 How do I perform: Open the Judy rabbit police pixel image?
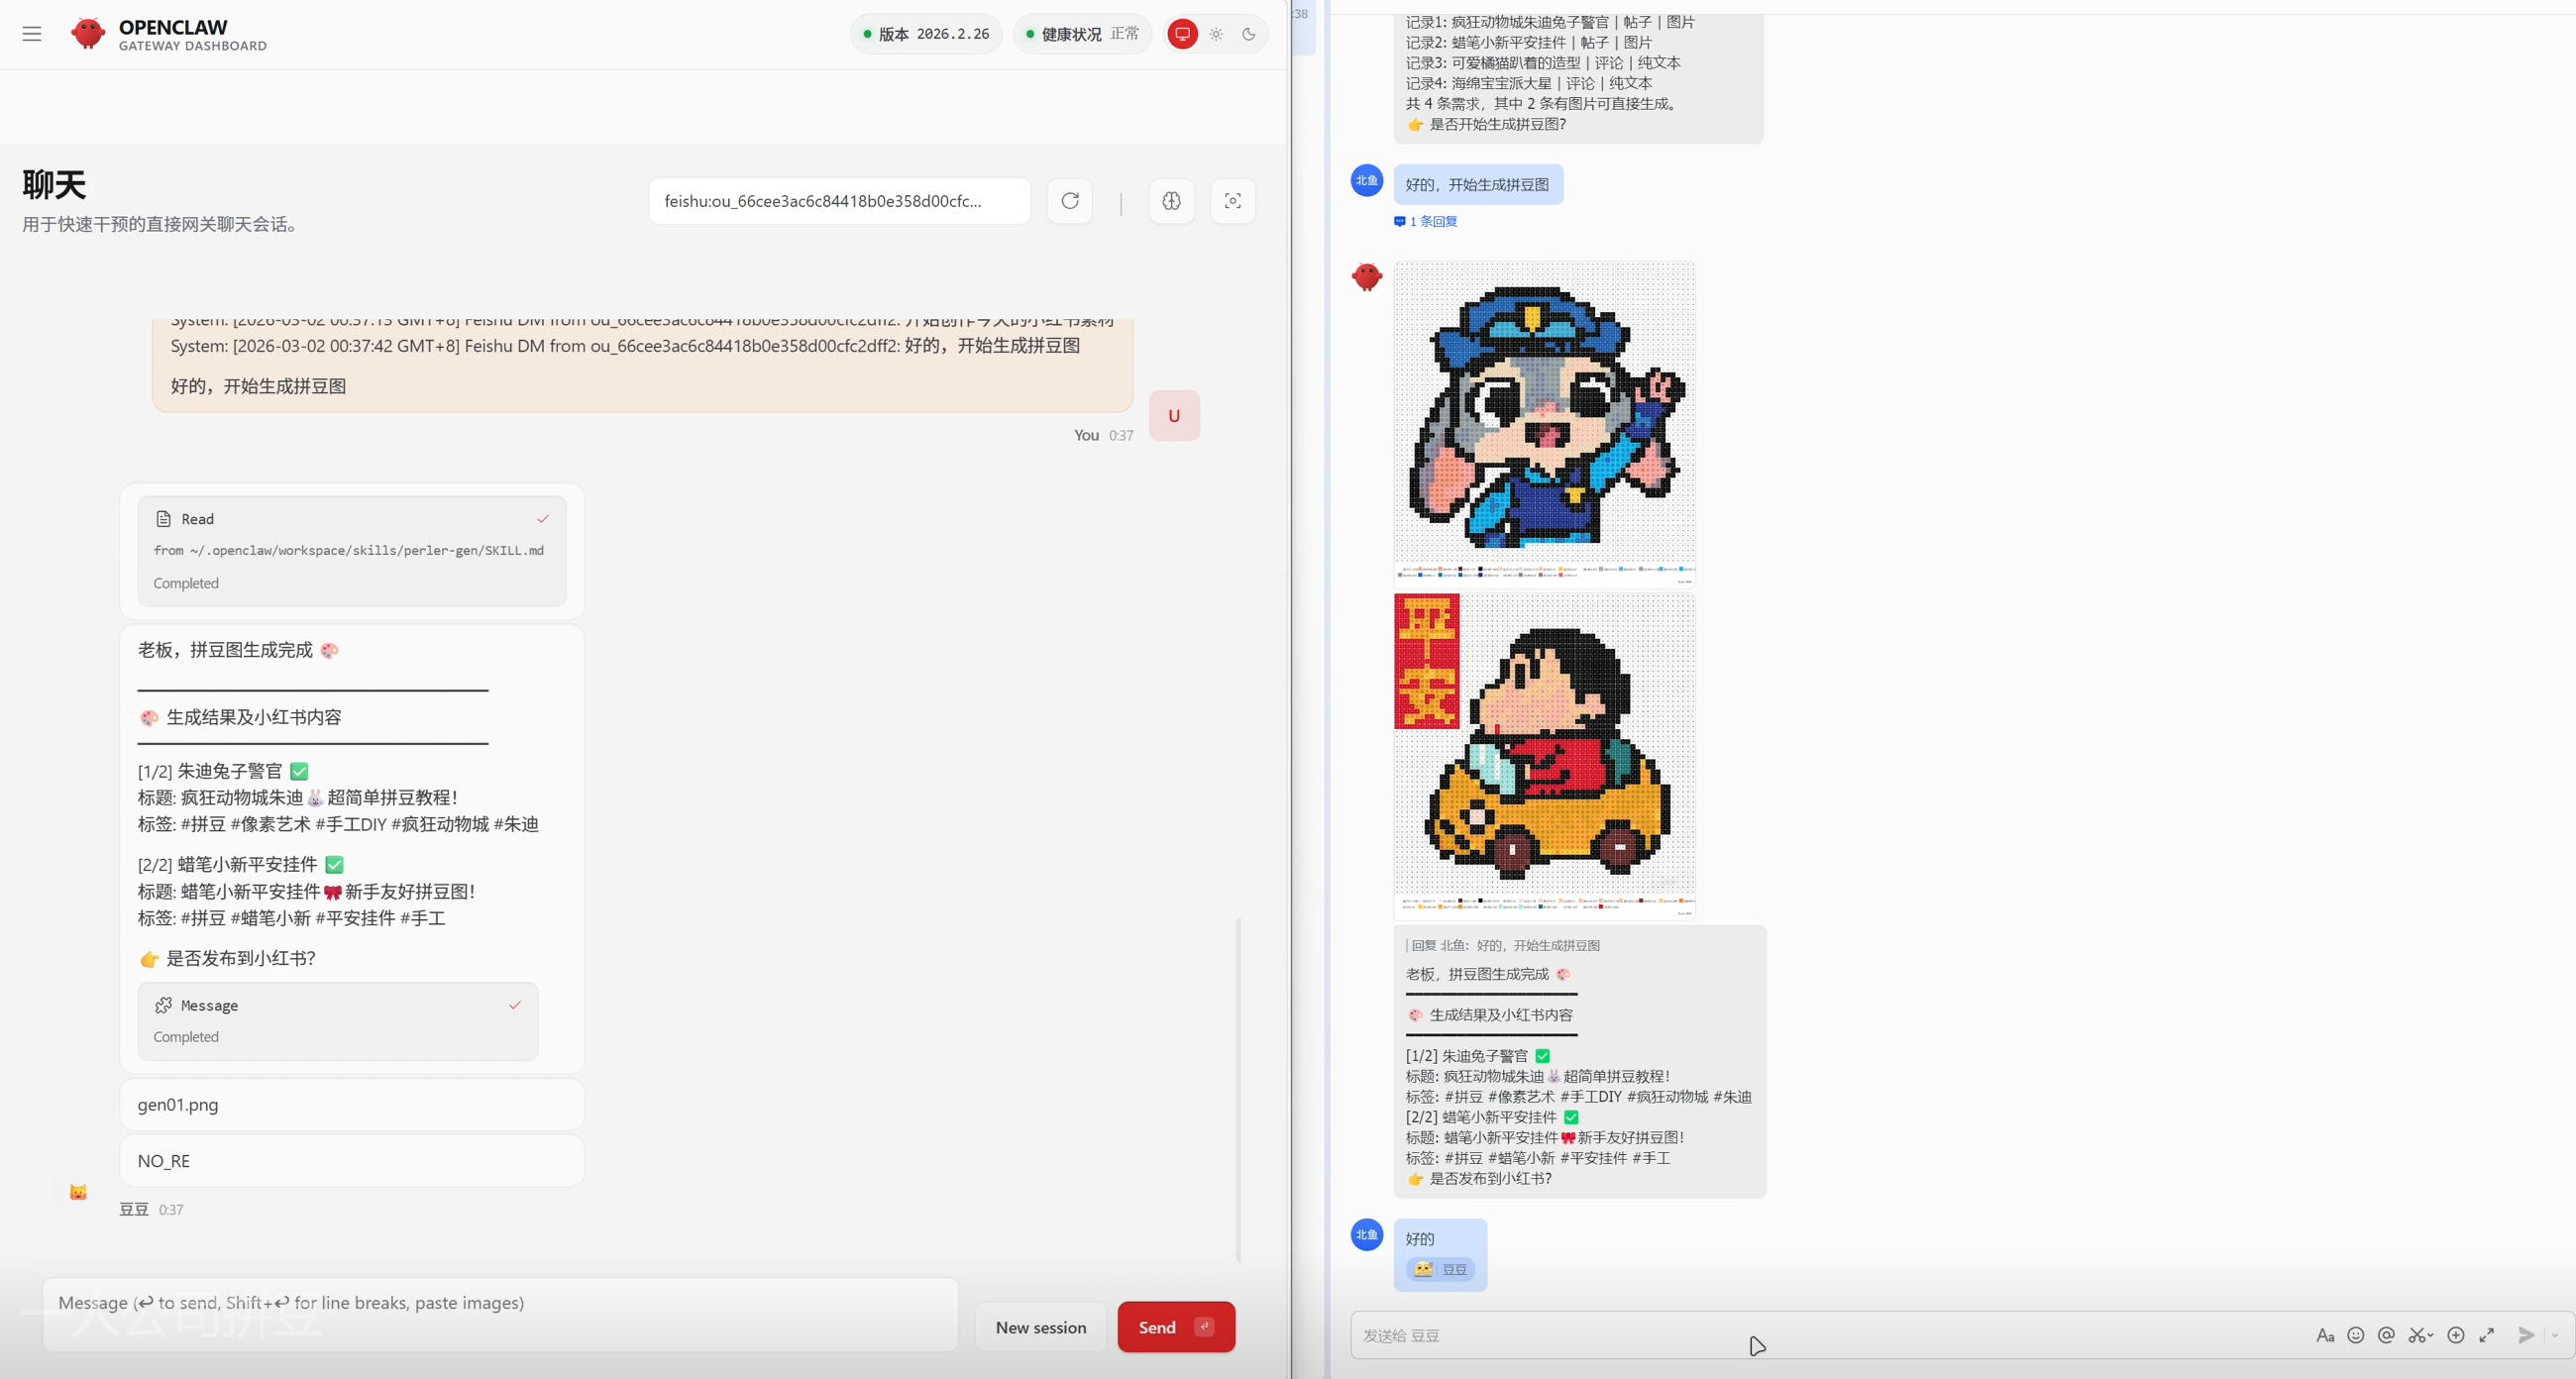[x=1544, y=423]
